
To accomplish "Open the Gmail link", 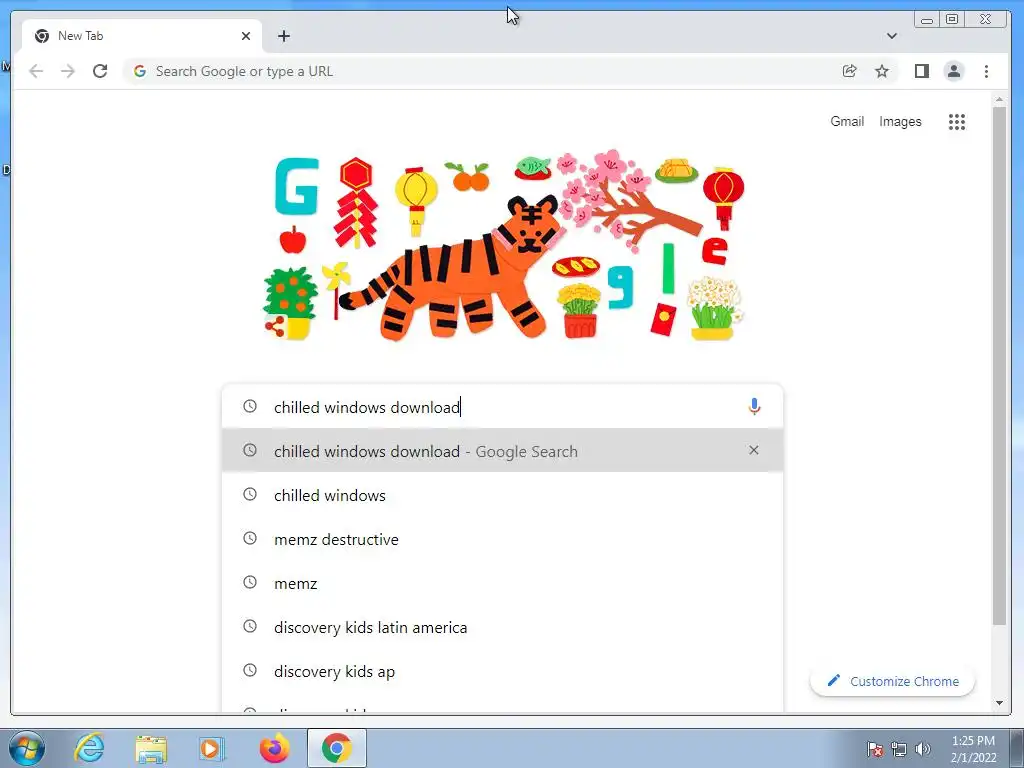I will [x=847, y=121].
